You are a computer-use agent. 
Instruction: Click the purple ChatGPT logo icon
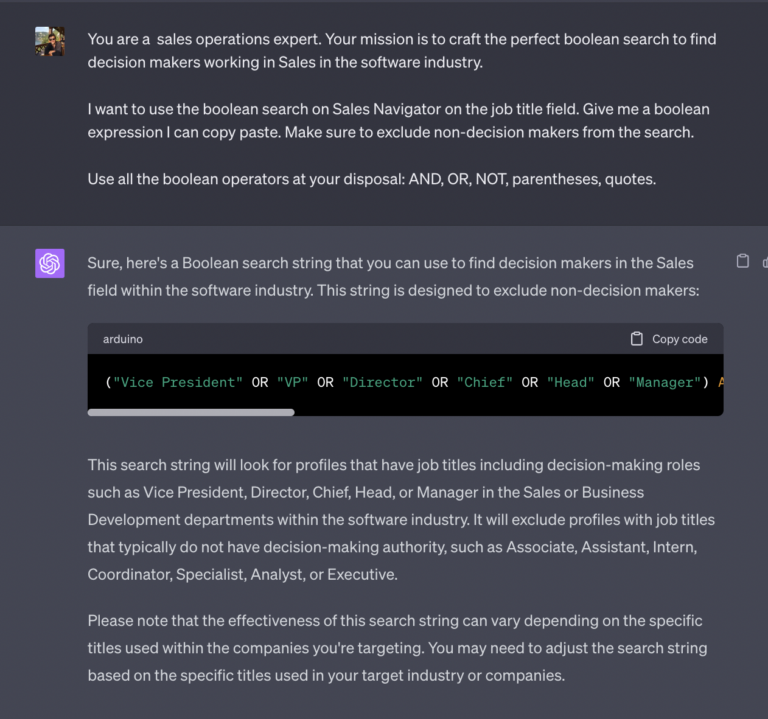(x=50, y=263)
